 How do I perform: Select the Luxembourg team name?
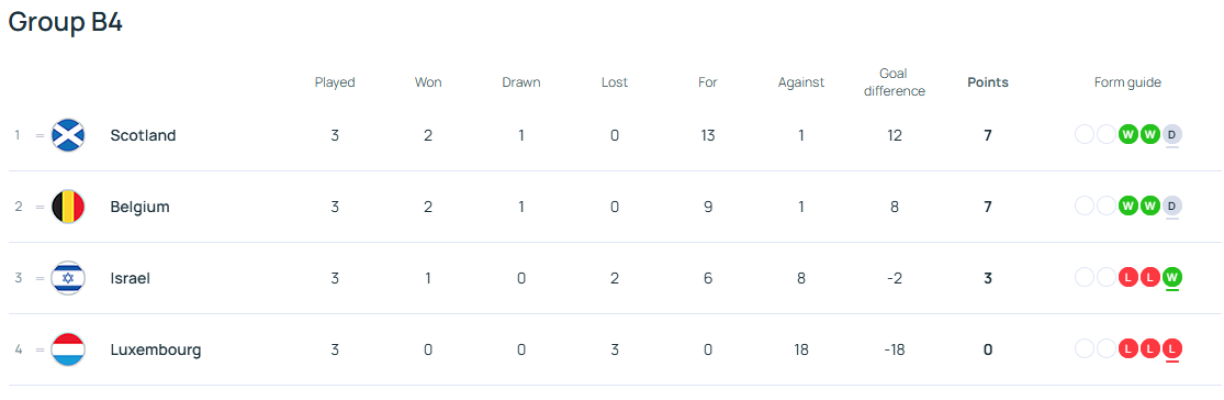pyautogui.click(x=156, y=350)
